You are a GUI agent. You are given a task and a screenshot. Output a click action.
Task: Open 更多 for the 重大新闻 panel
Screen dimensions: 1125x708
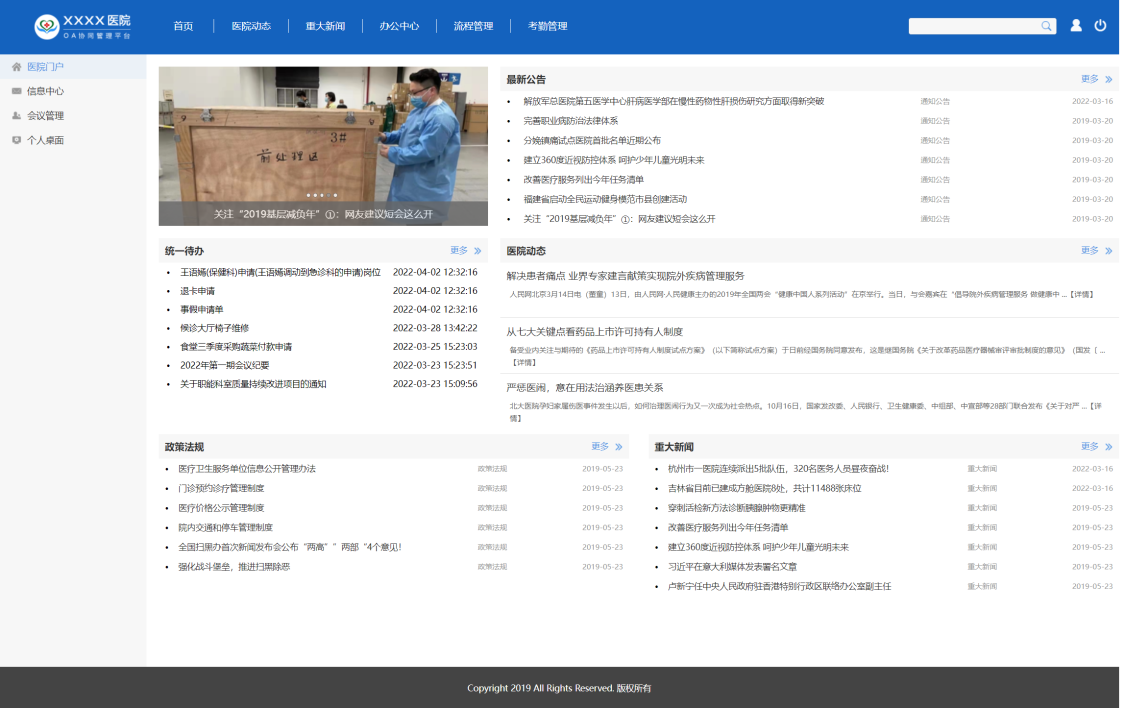point(1095,447)
